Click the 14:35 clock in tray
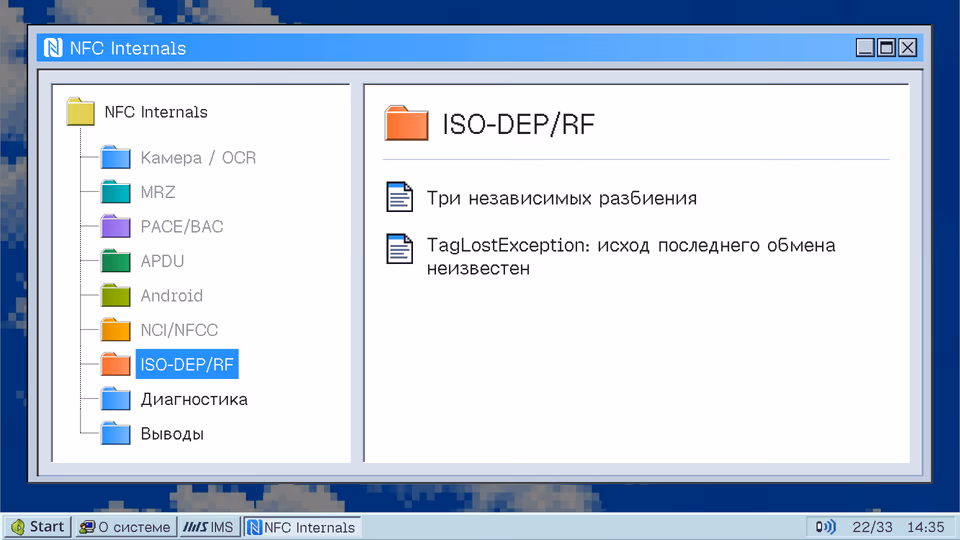Viewport: 960px width, 540px height. [926, 527]
